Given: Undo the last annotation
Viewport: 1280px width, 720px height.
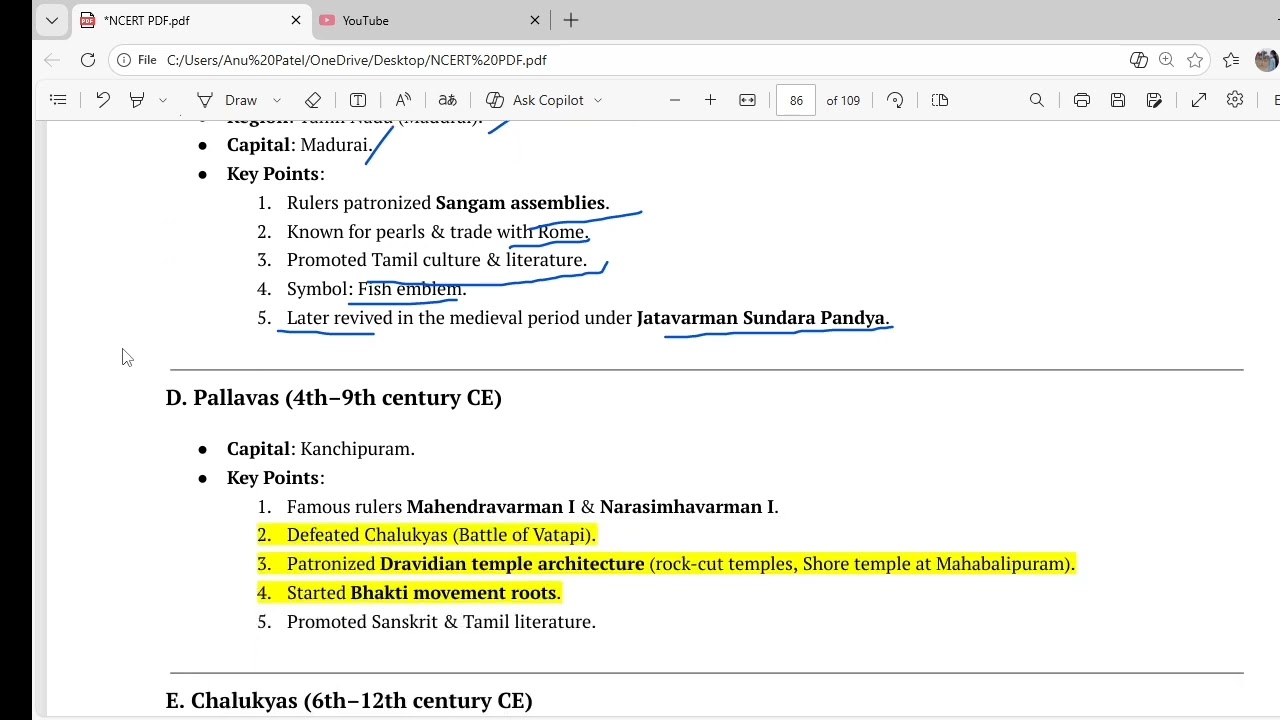Looking at the screenshot, I should [x=103, y=100].
